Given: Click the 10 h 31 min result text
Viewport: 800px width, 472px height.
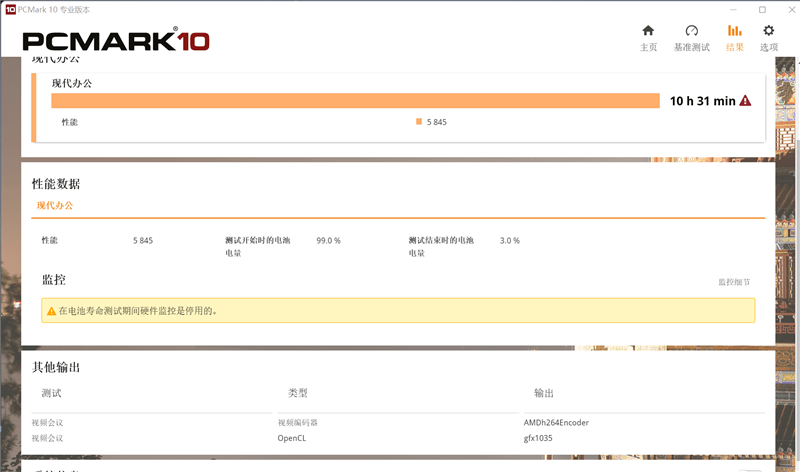Looking at the screenshot, I should 703,101.
